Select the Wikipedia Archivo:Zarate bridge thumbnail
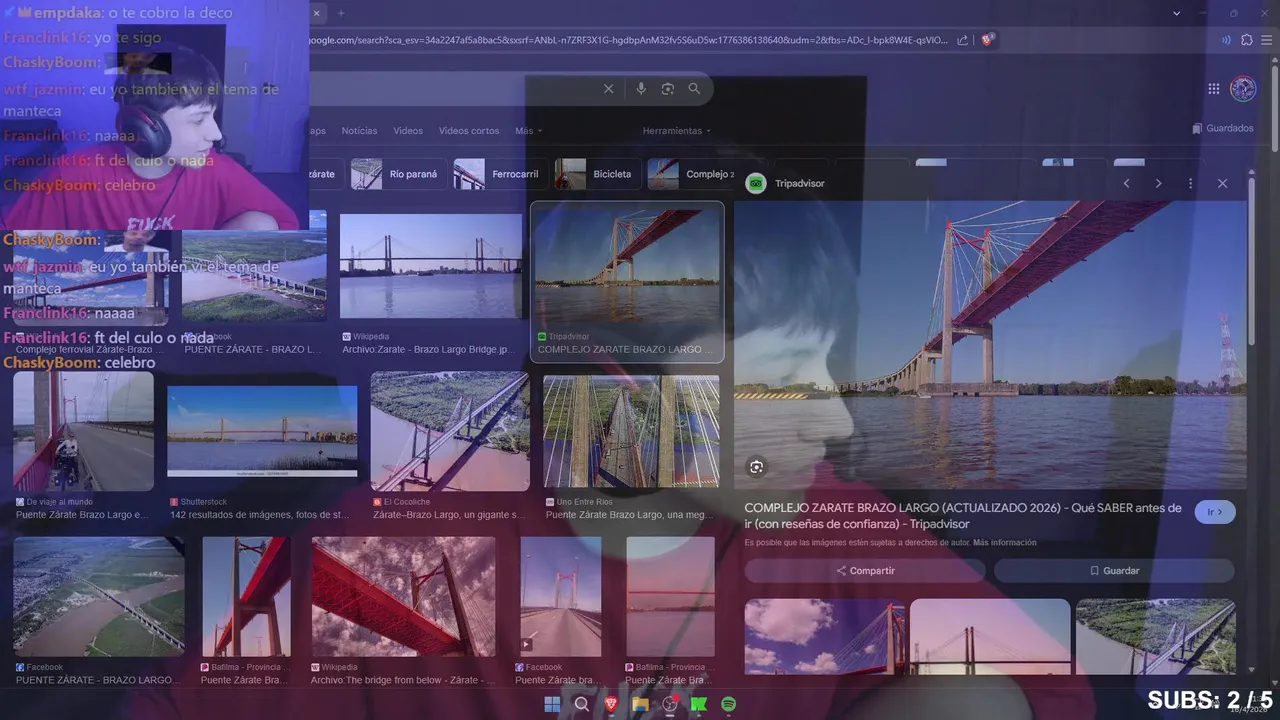 coord(431,266)
